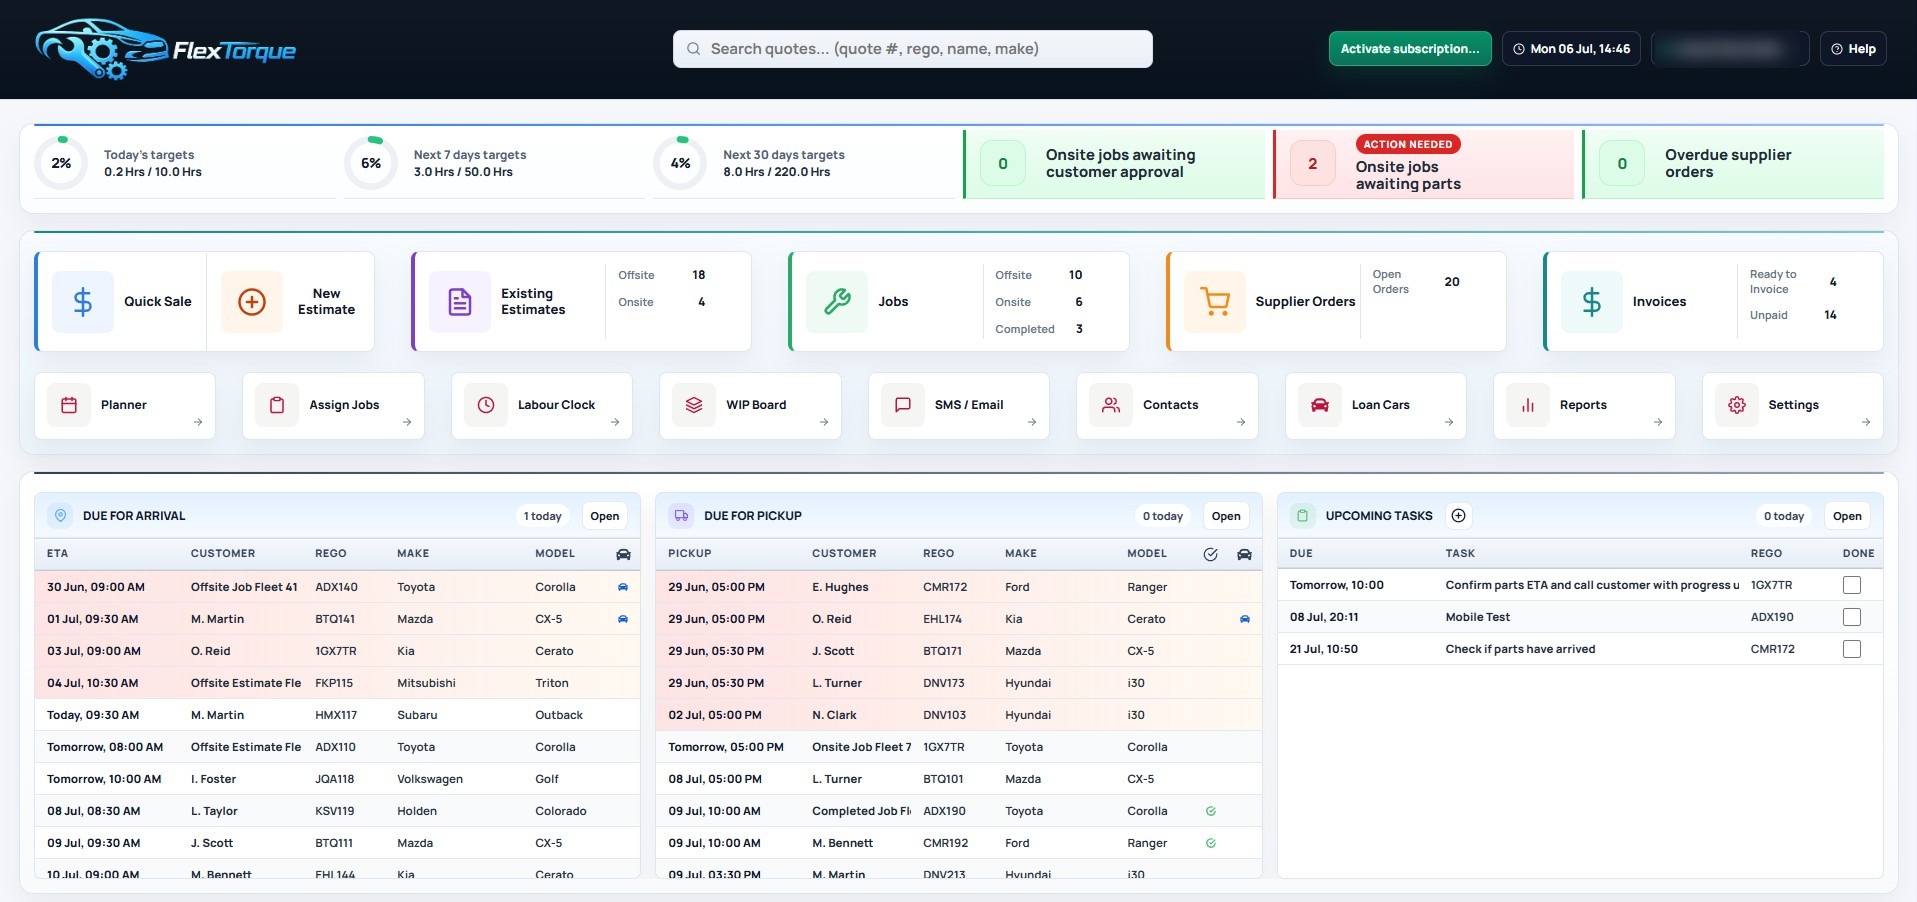Click the WIP Board arrow
1917x902 pixels.
824,422
